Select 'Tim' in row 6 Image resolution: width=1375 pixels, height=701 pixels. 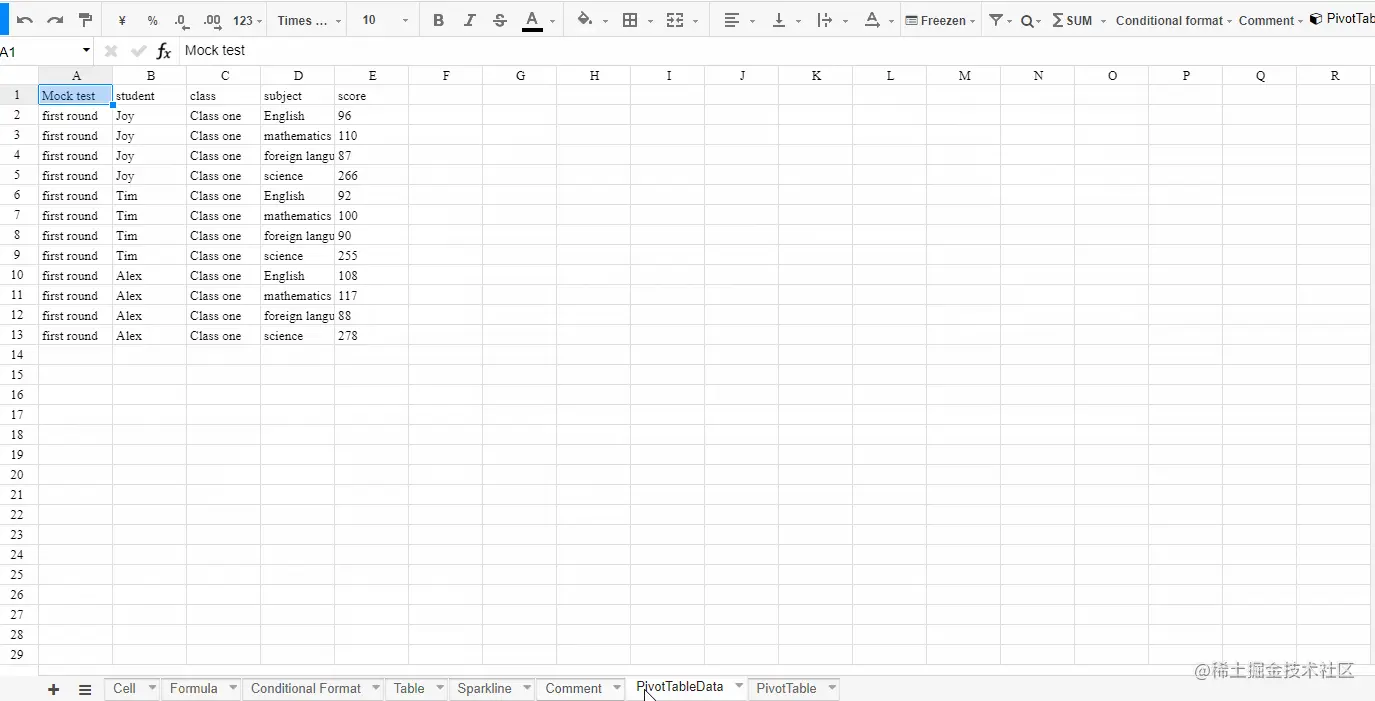pyautogui.click(x=150, y=196)
